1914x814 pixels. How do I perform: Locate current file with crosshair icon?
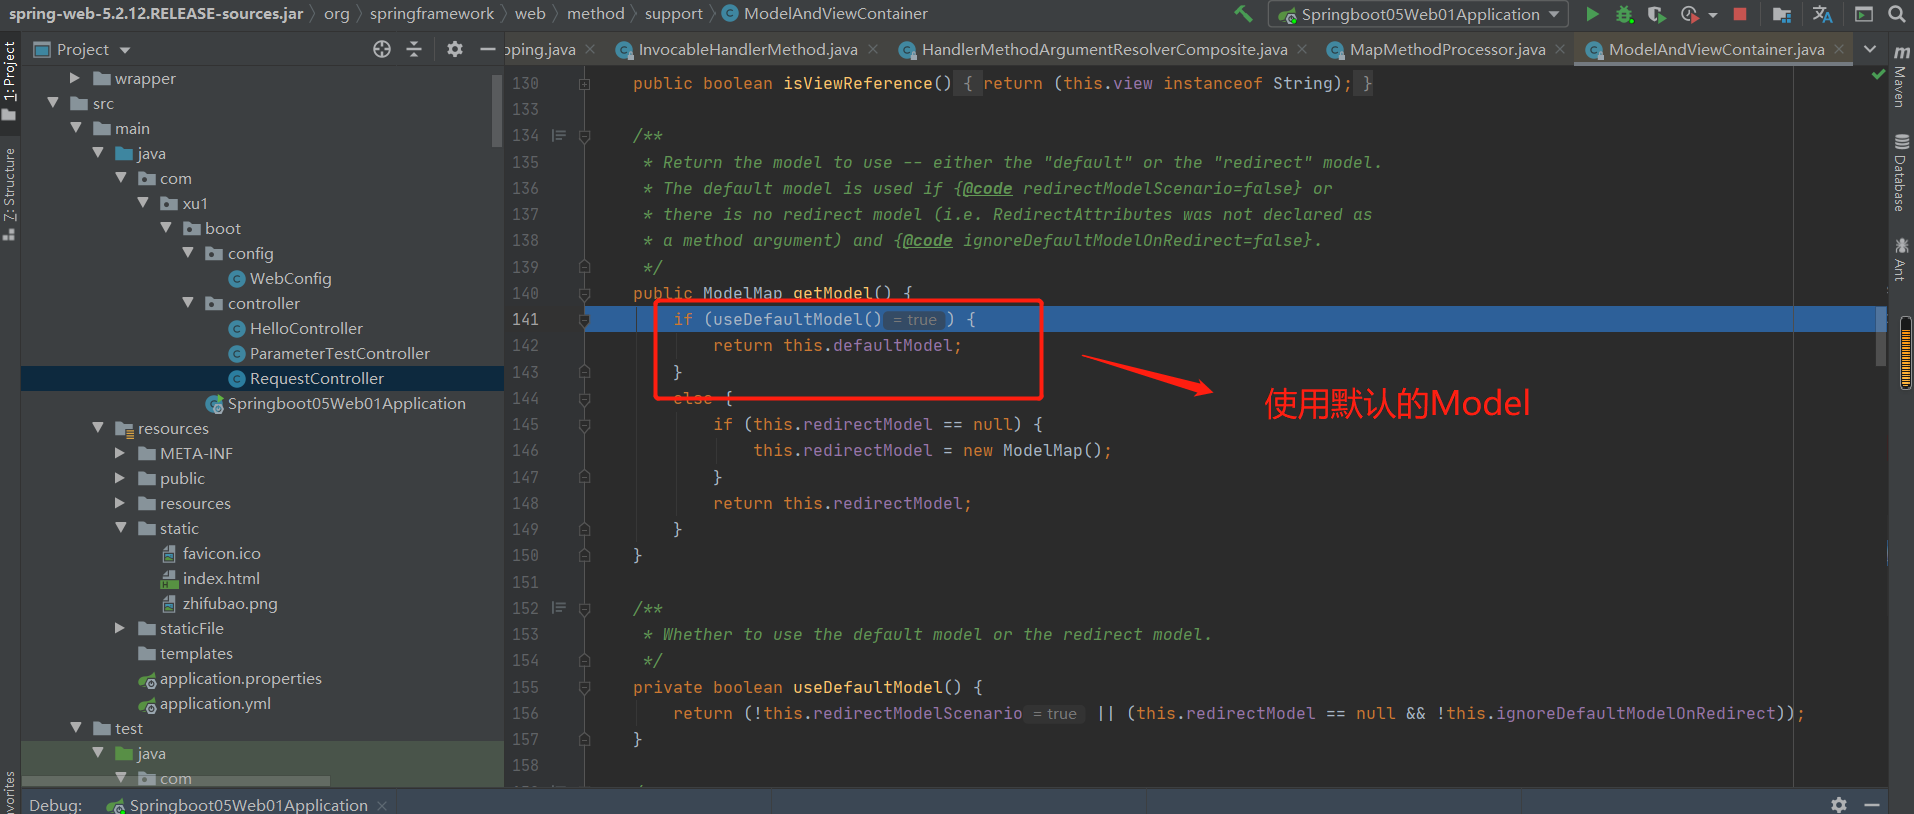tap(382, 49)
